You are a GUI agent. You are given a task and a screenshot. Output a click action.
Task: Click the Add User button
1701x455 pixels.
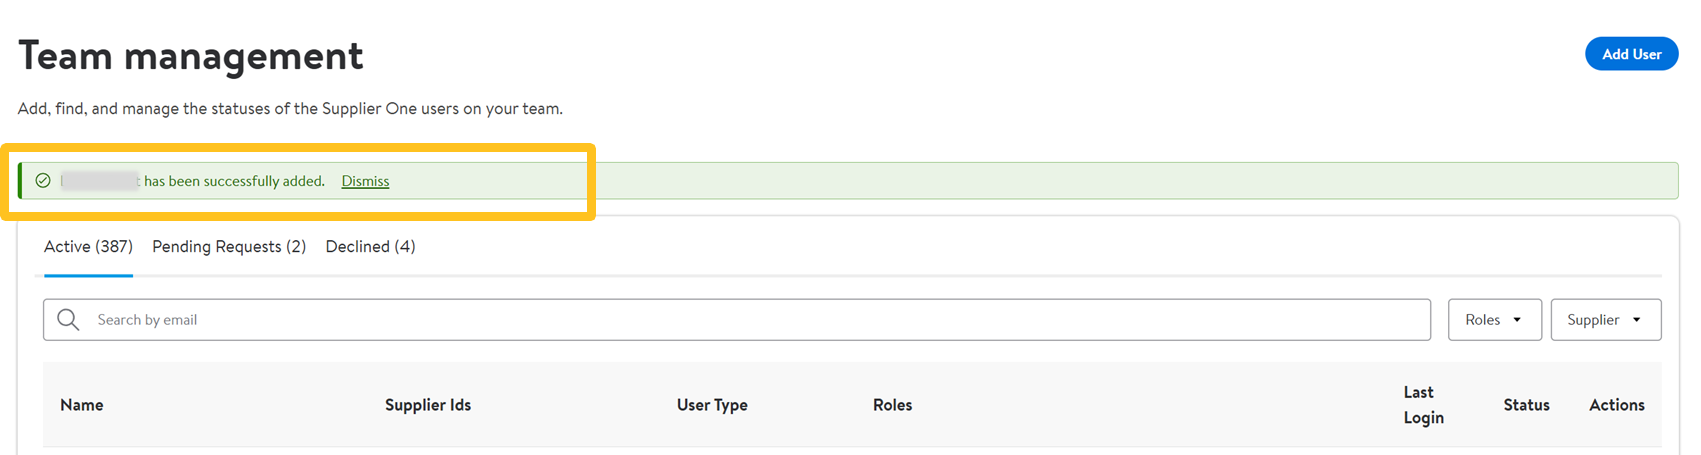pos(1631,54)
